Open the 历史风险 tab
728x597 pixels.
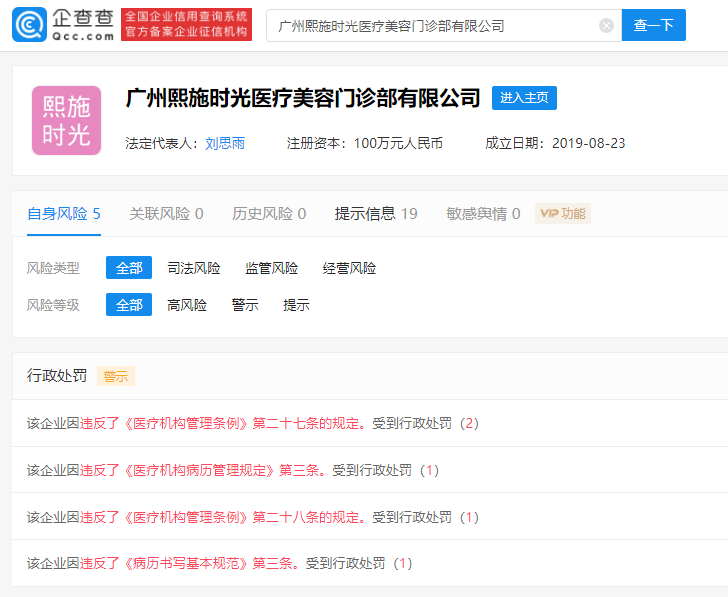269,213
